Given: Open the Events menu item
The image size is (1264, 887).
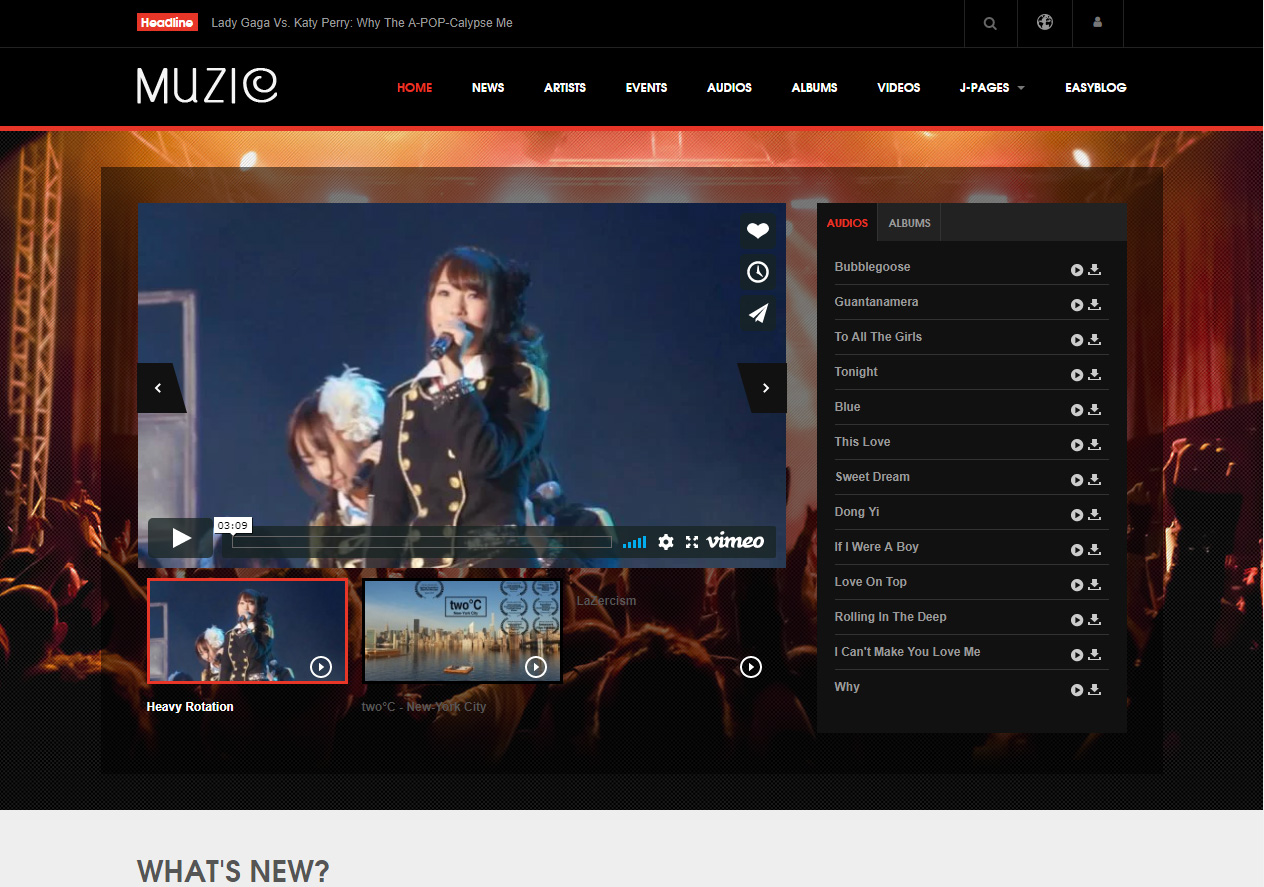Looking at the screenshot, I should pyautogui.click(x=646, y=88).
